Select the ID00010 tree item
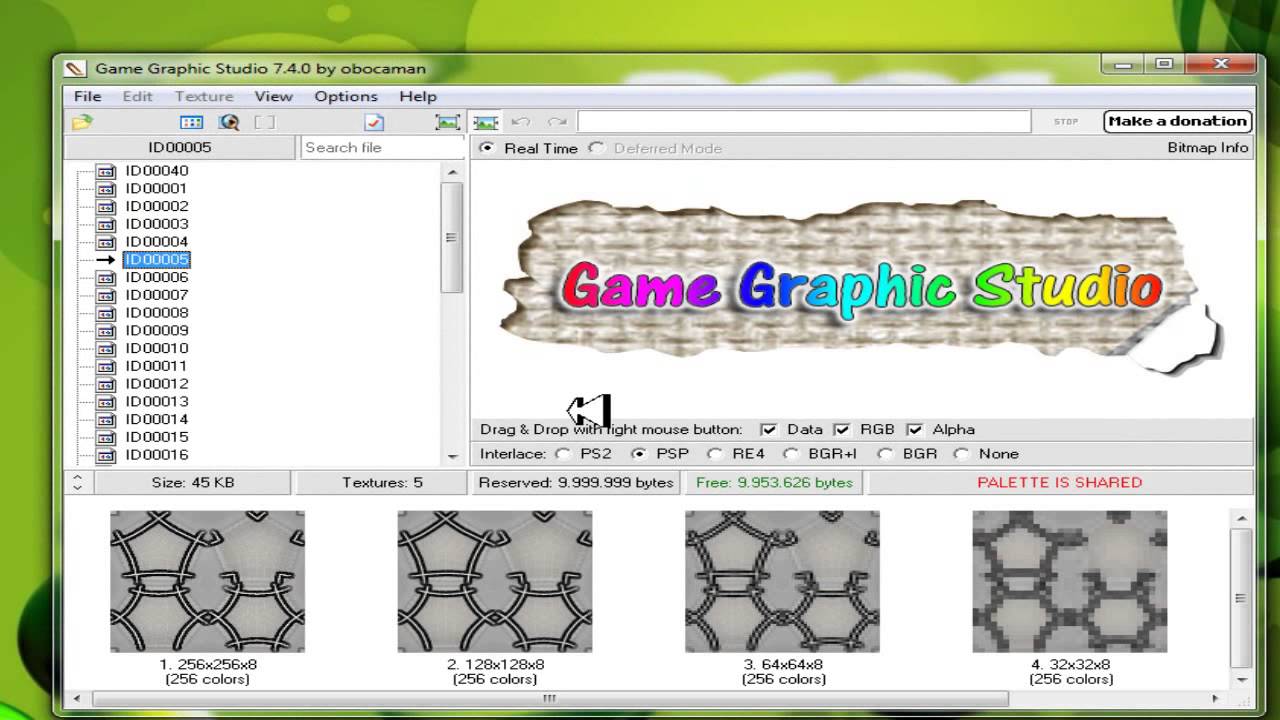This screenshot has width=1280, height=720. click(156, 348)
